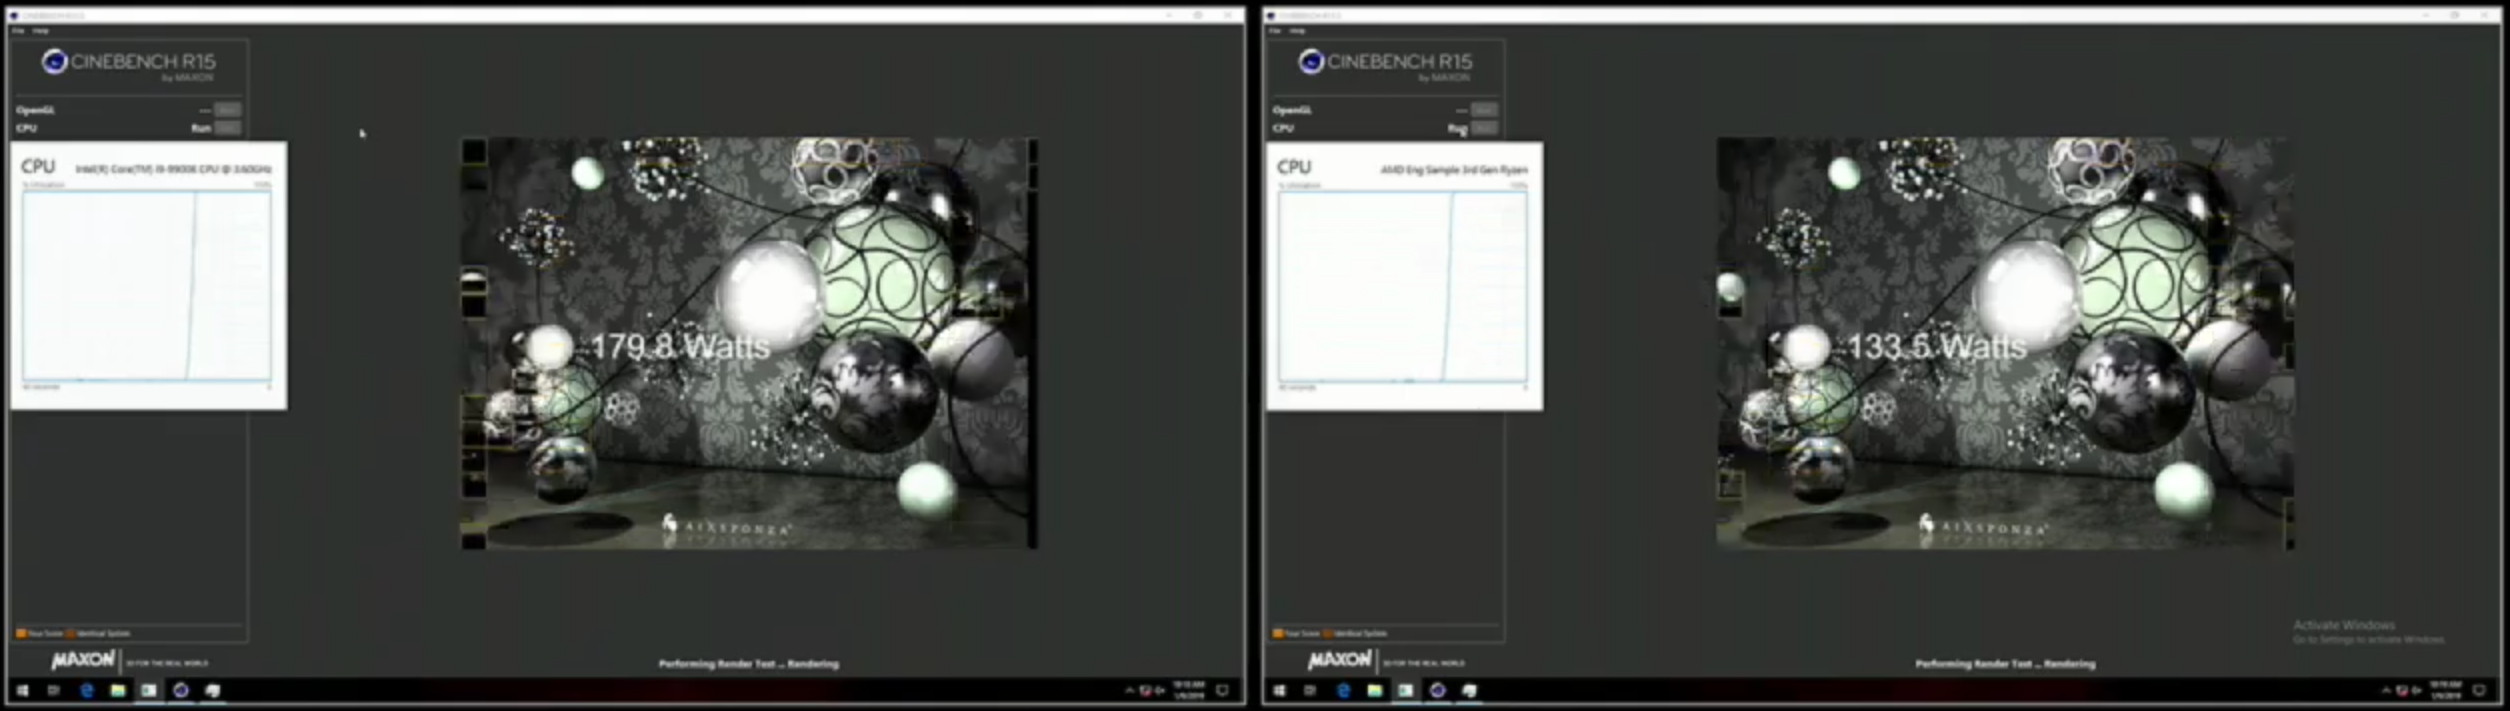The height and width of the screenshot is (711, 2510).
Task: Open Help menu in right Cinebench window
Action: click(x=1297, y=31)
